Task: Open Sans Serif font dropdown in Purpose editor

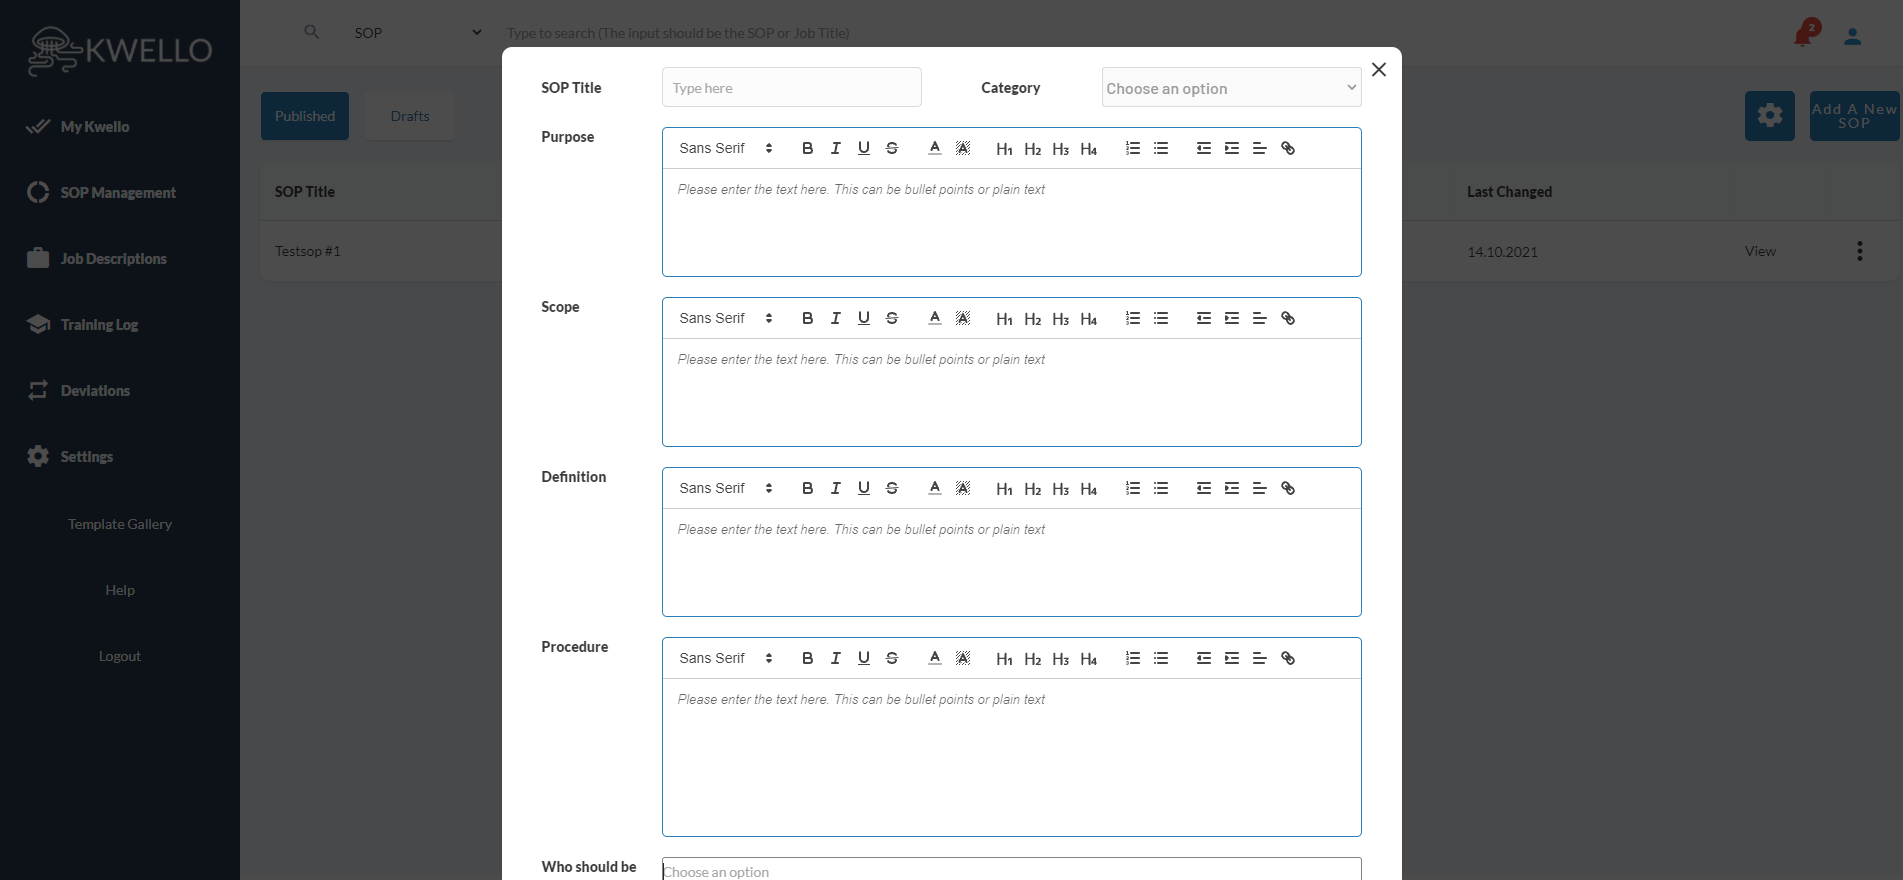Action: click(x=725, y=148)
